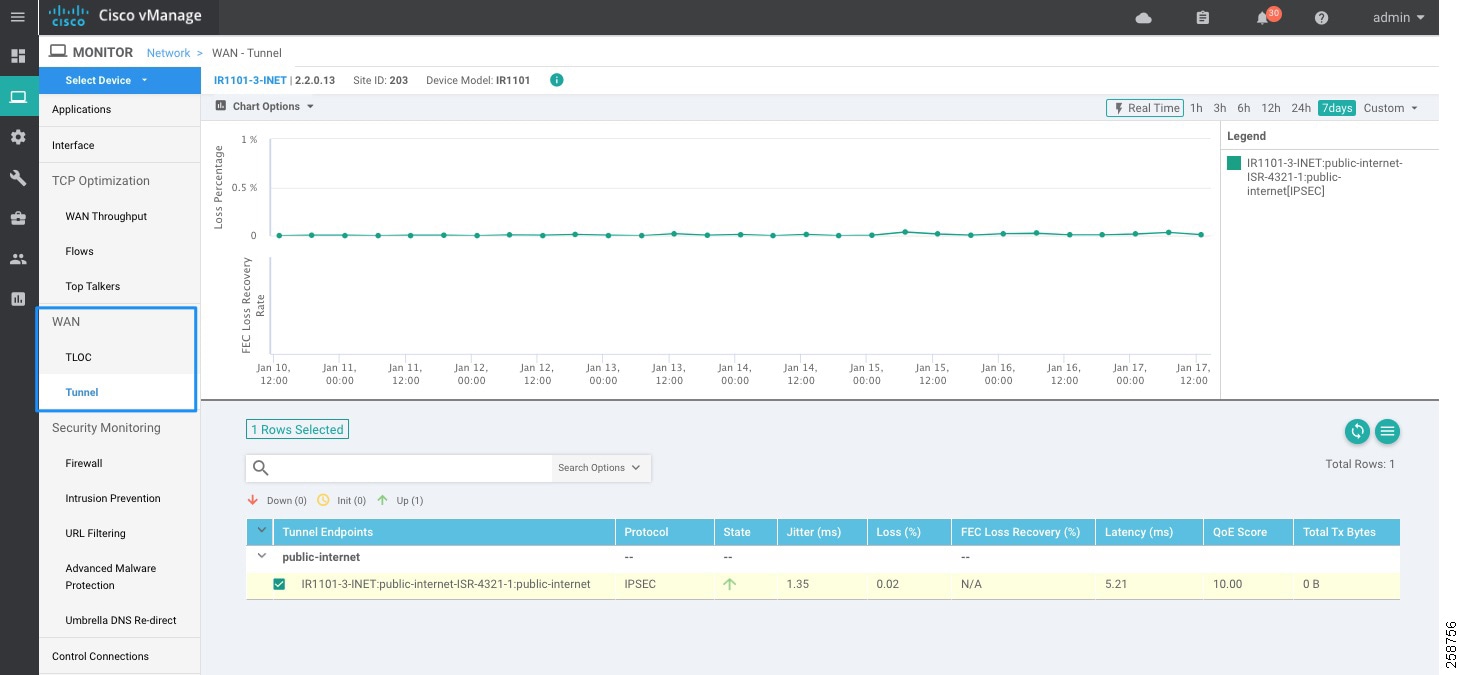
Task: Open the Search Options dropdown
Action: click(600, 468)
